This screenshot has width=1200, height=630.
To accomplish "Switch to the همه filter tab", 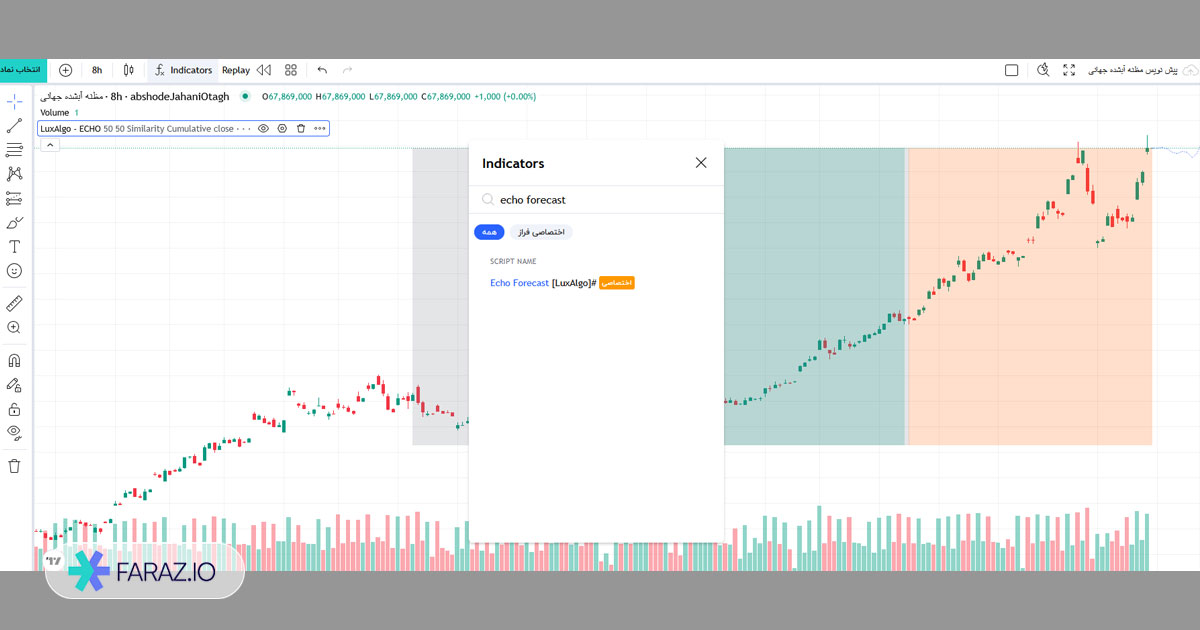I will (x=489, y=231).
